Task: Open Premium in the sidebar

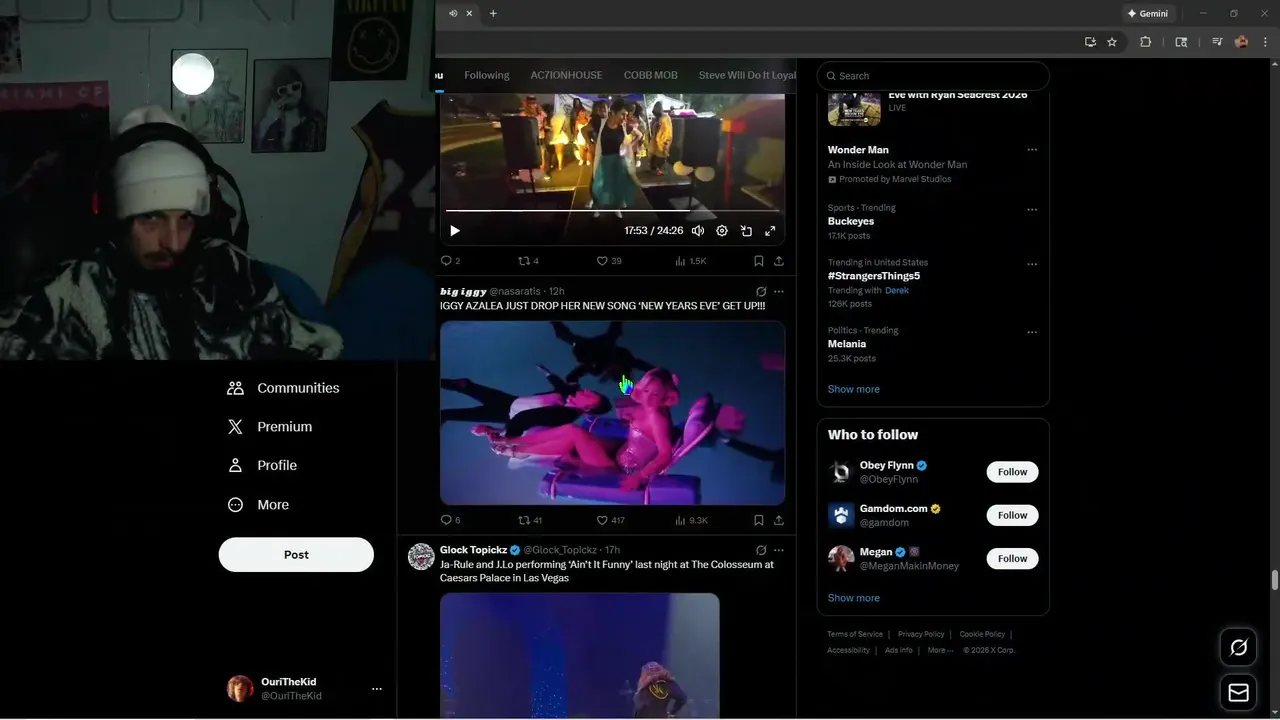Action: pyautogui.click(x=270, y=427)
